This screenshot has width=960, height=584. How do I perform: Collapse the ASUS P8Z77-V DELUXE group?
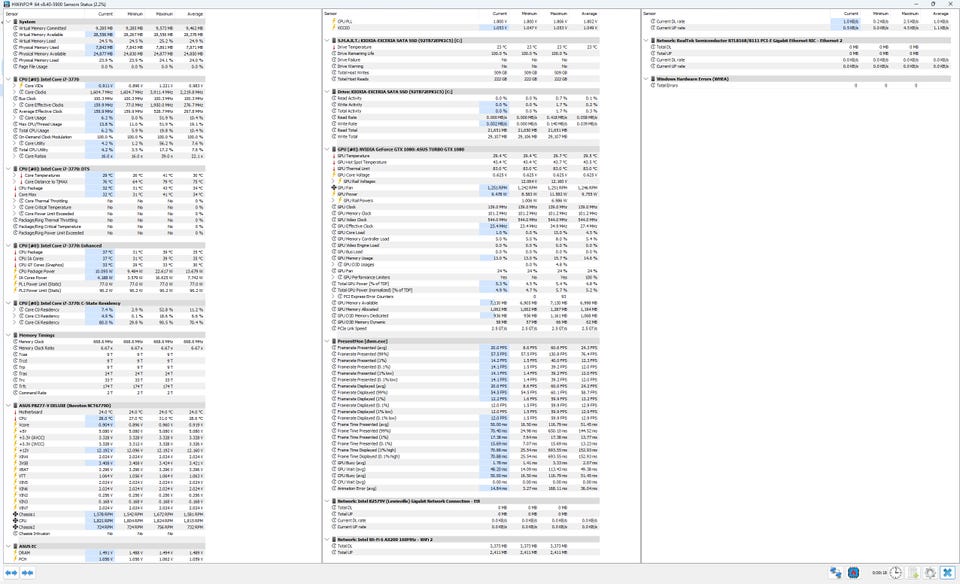[x=8, y=405]
